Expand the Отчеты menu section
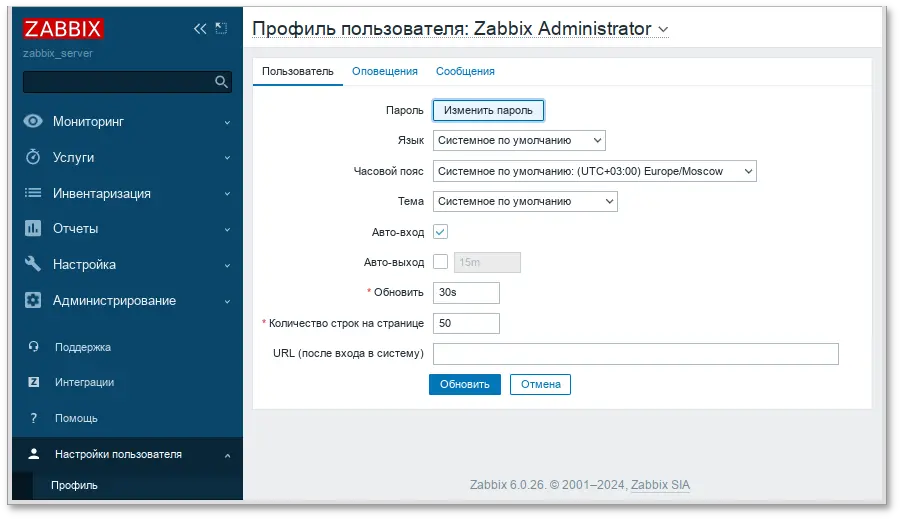This screenshot has width=900, height=519. click(227, 230)
